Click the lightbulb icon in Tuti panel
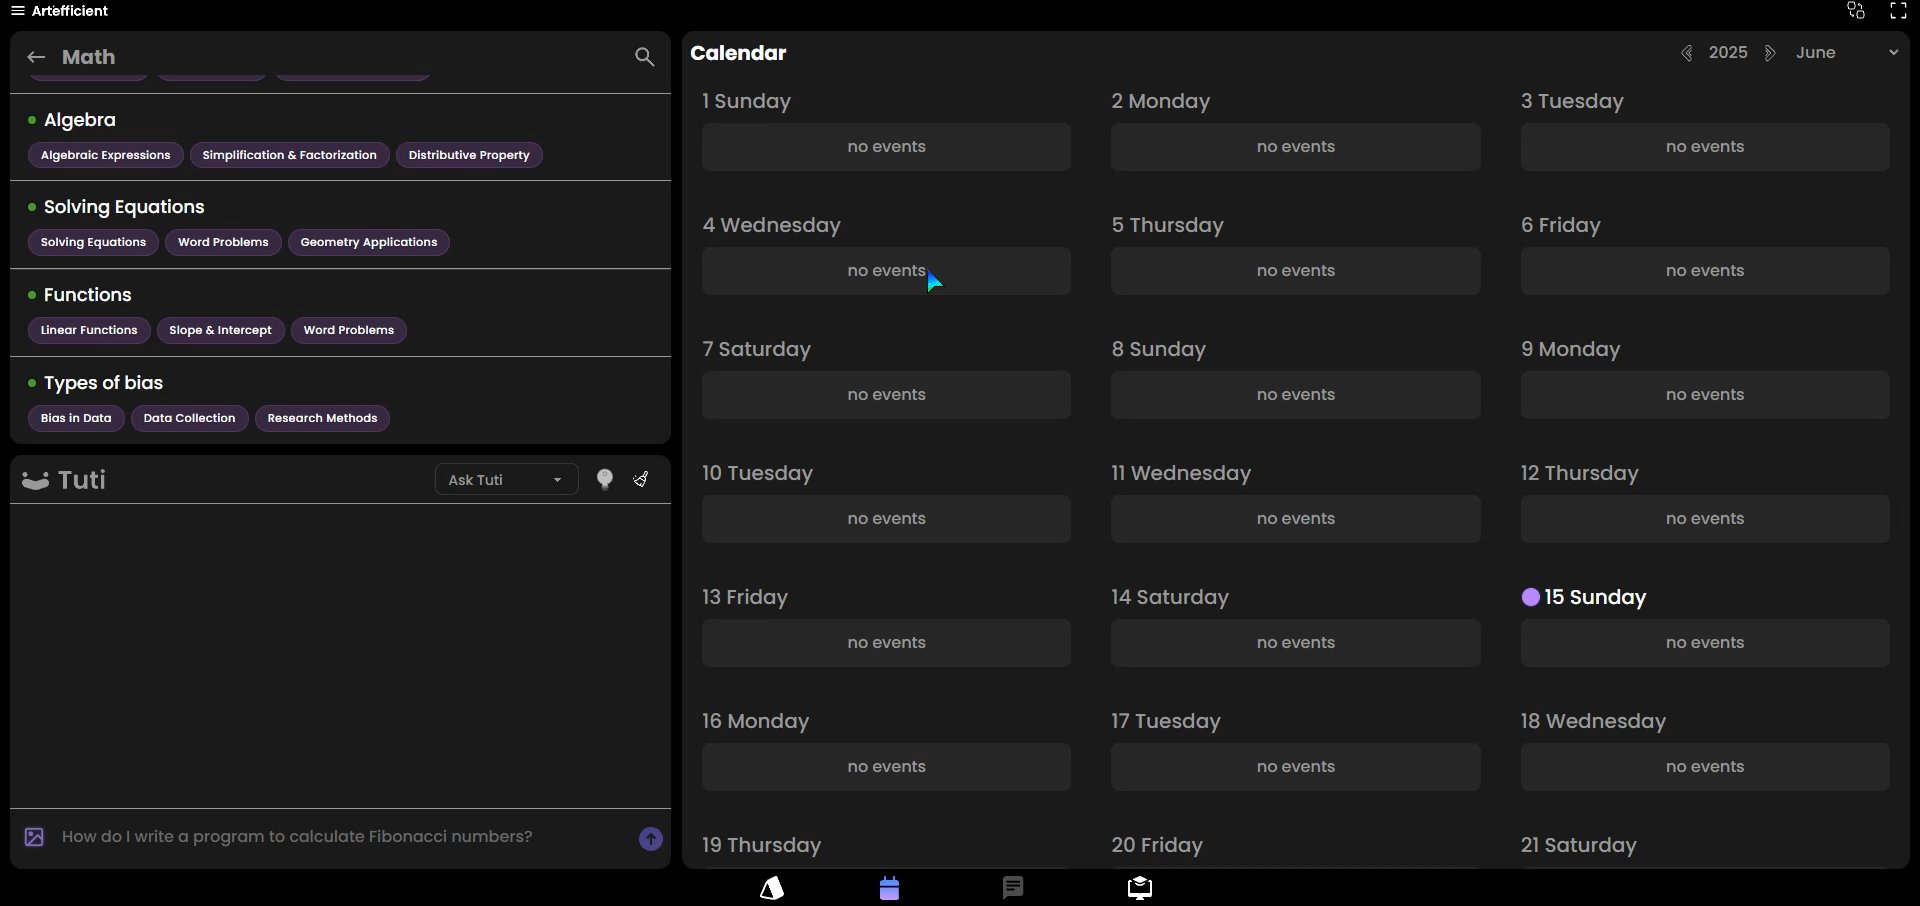Screen dimensions: 1920x906 [x=604, y=480]
